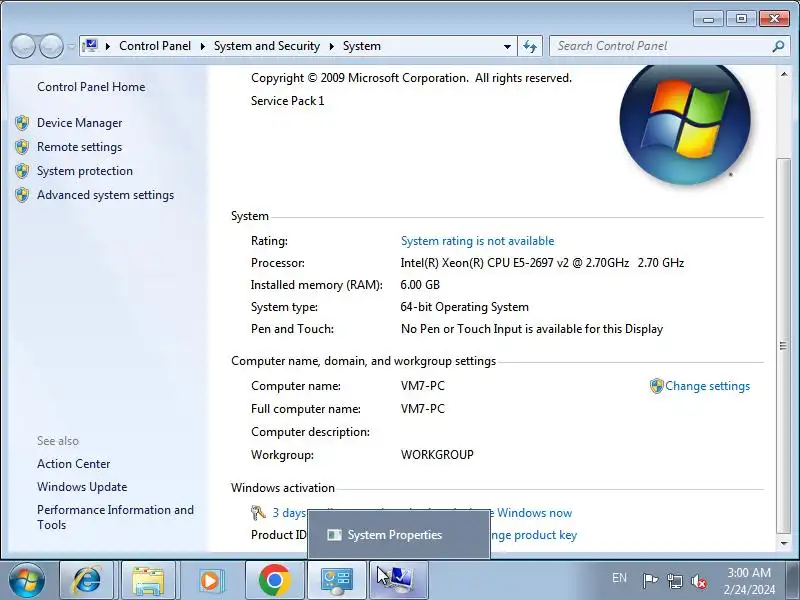
Task: Click the activate Windows now link
Action: coord(533,513)
